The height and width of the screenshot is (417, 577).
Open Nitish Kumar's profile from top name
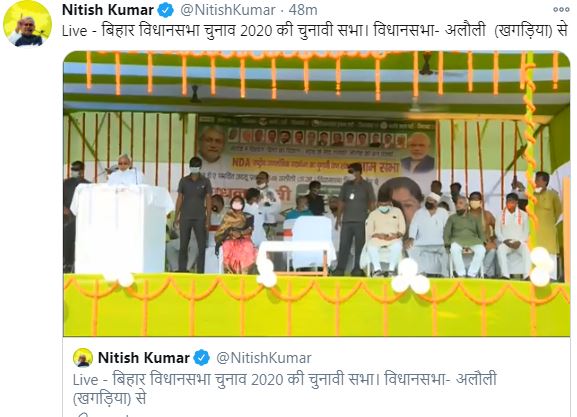(108, 10)
